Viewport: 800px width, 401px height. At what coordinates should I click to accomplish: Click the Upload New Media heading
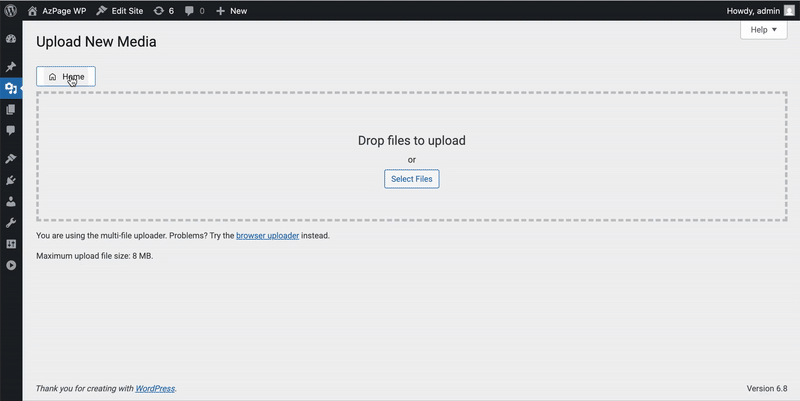click(96, 41)
